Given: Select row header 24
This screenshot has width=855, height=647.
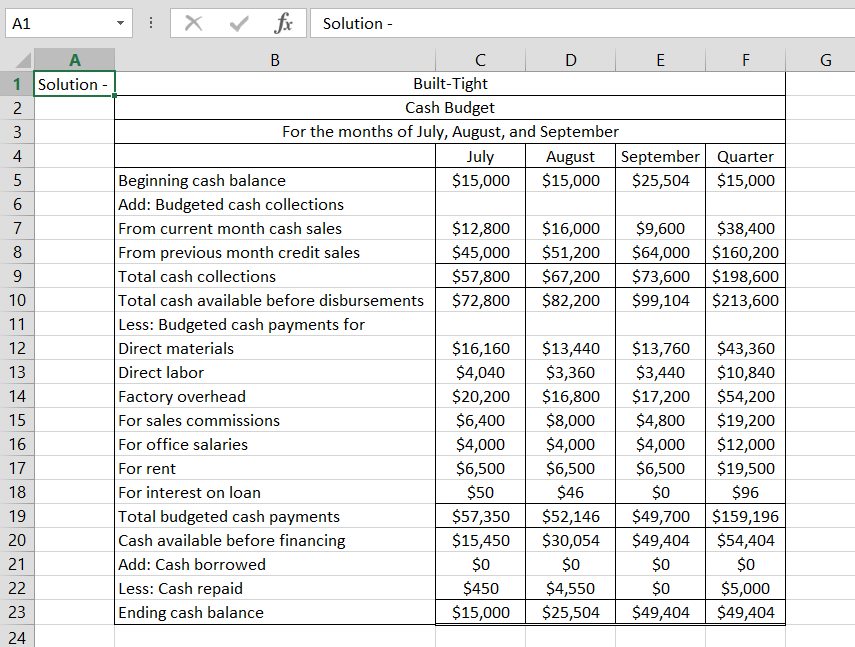Looking at the screenshot, I should 18,638.
